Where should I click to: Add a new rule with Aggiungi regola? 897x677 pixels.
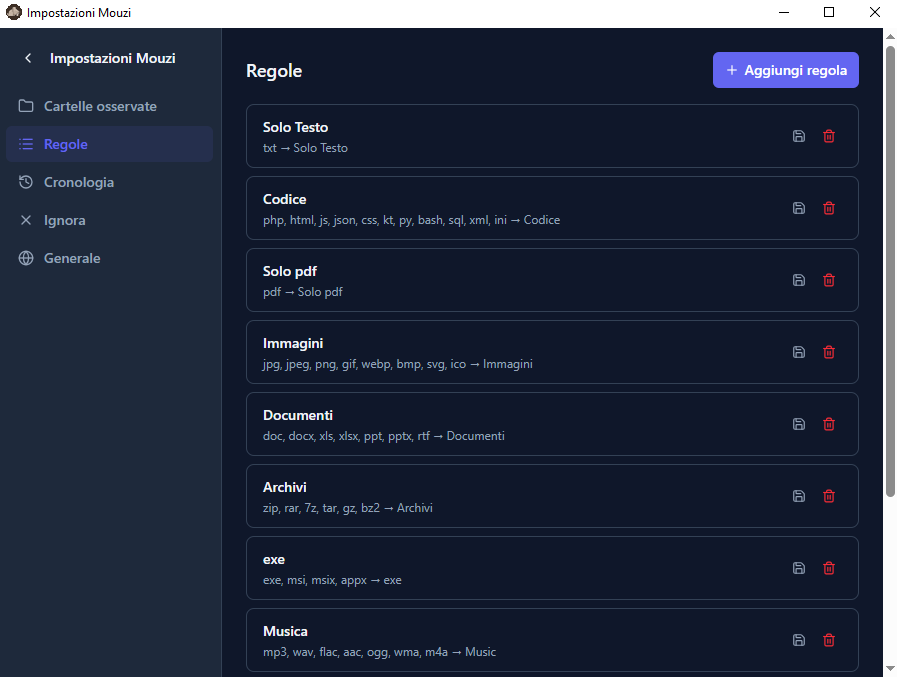(x=785, y=70)
